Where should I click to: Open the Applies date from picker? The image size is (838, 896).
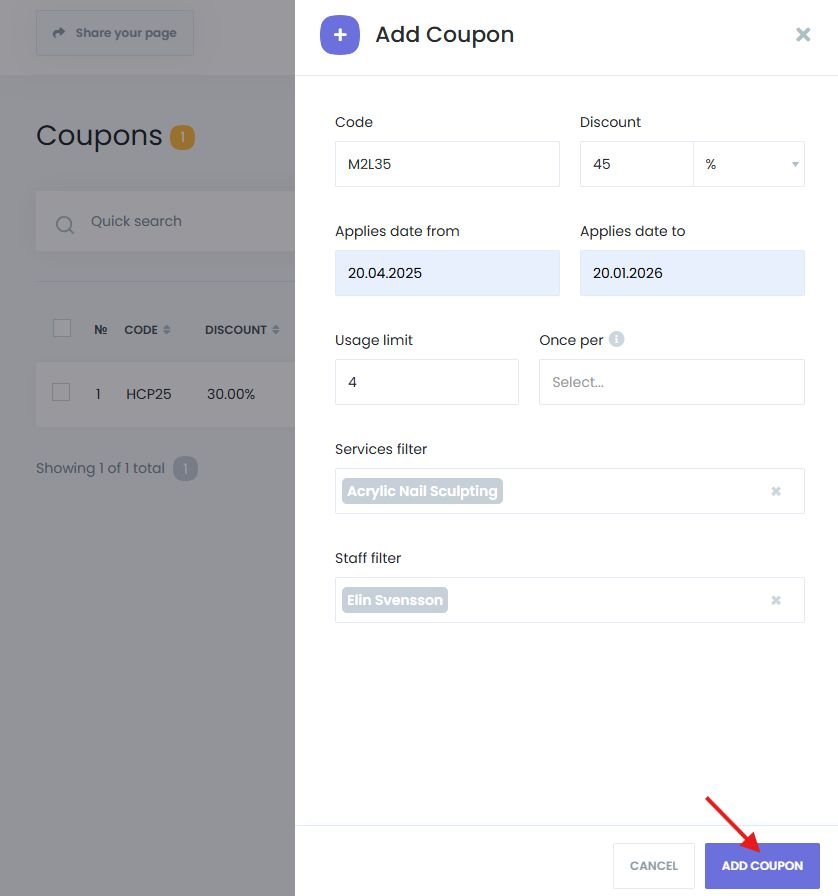click(x=447, y=272)
